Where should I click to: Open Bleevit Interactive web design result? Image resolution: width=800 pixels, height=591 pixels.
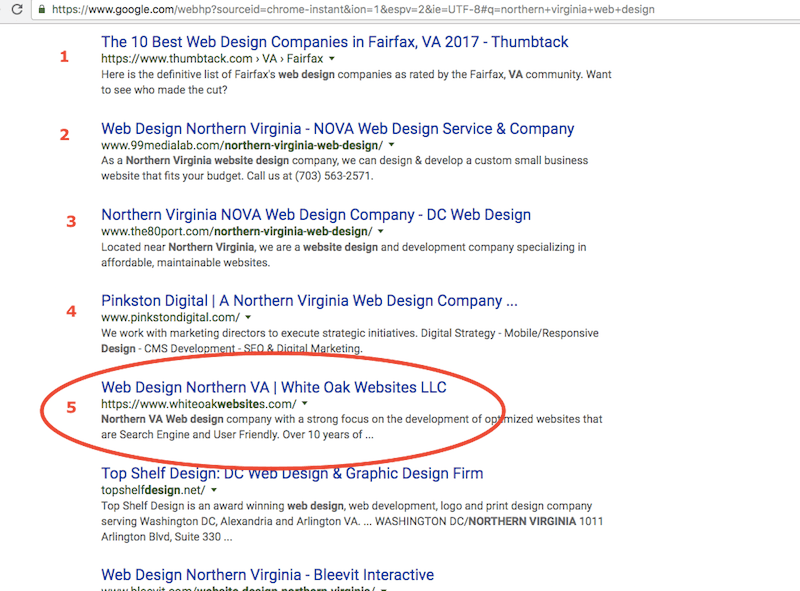(267, 575)
